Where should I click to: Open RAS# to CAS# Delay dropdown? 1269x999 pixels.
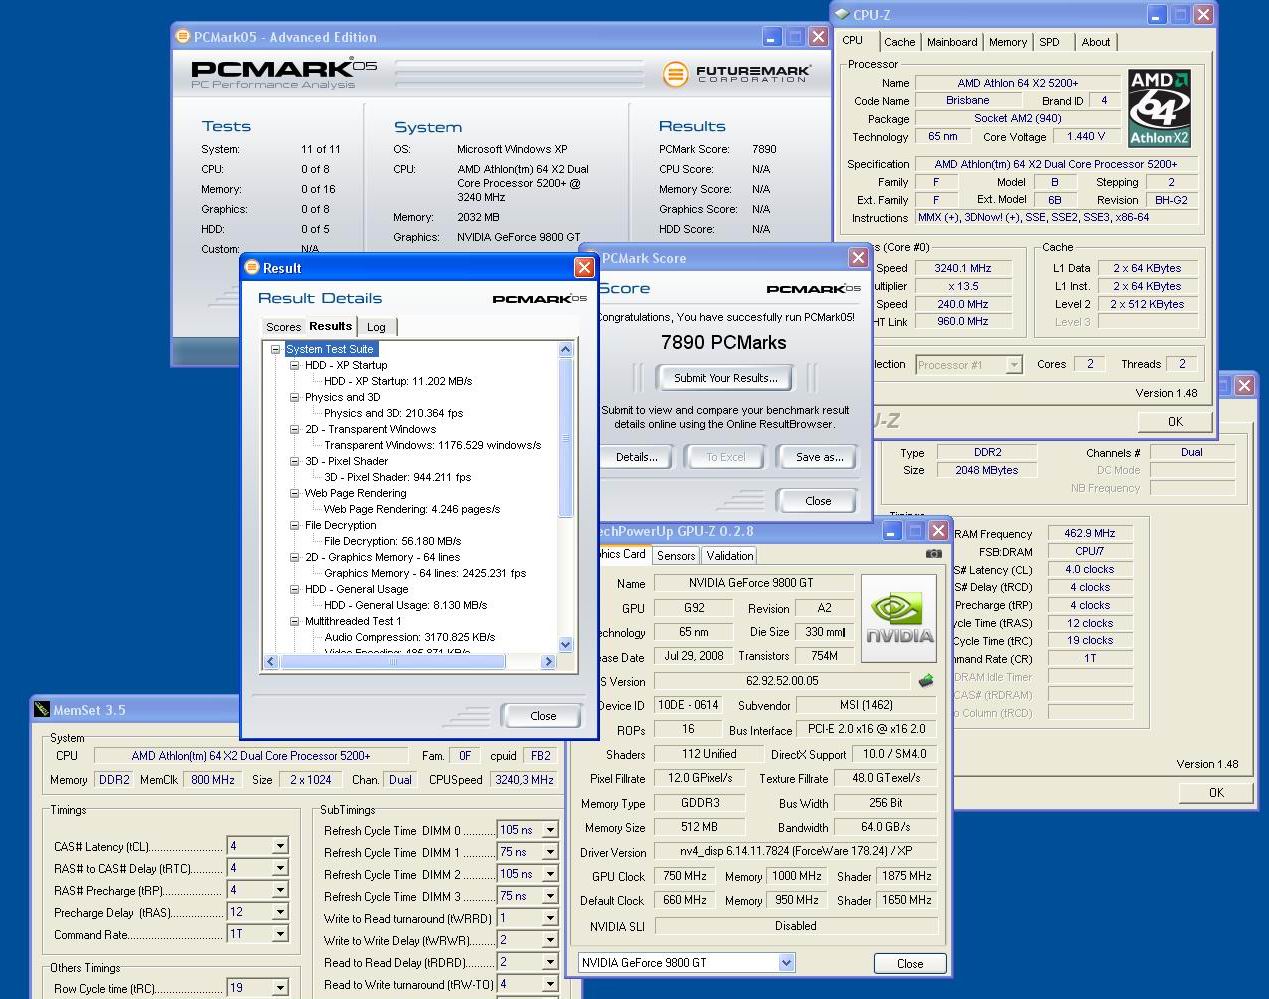(x=280, y=868)
